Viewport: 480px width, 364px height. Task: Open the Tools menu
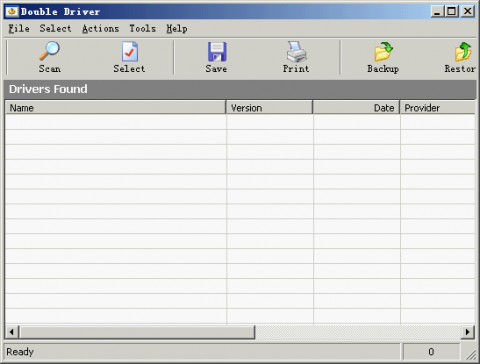[143, 29]
